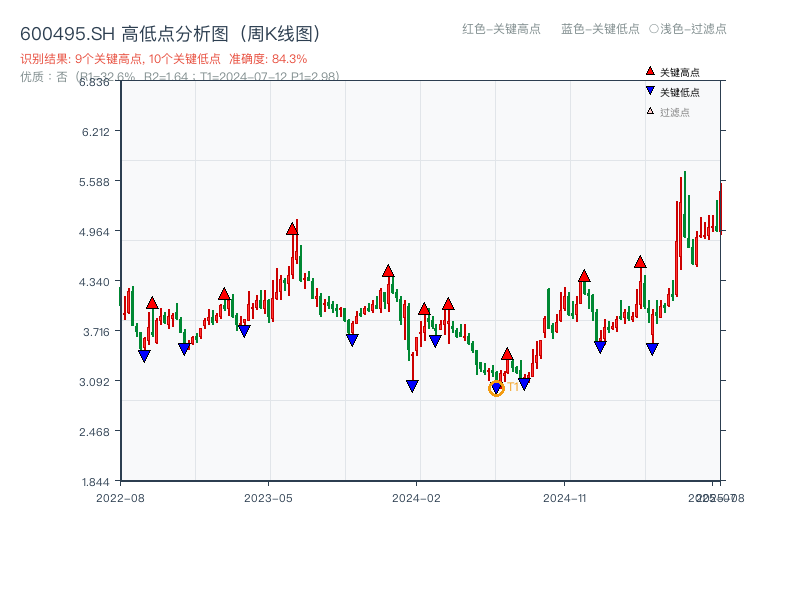Select the rightmost red key-high triangle

[x=640, y=262]
